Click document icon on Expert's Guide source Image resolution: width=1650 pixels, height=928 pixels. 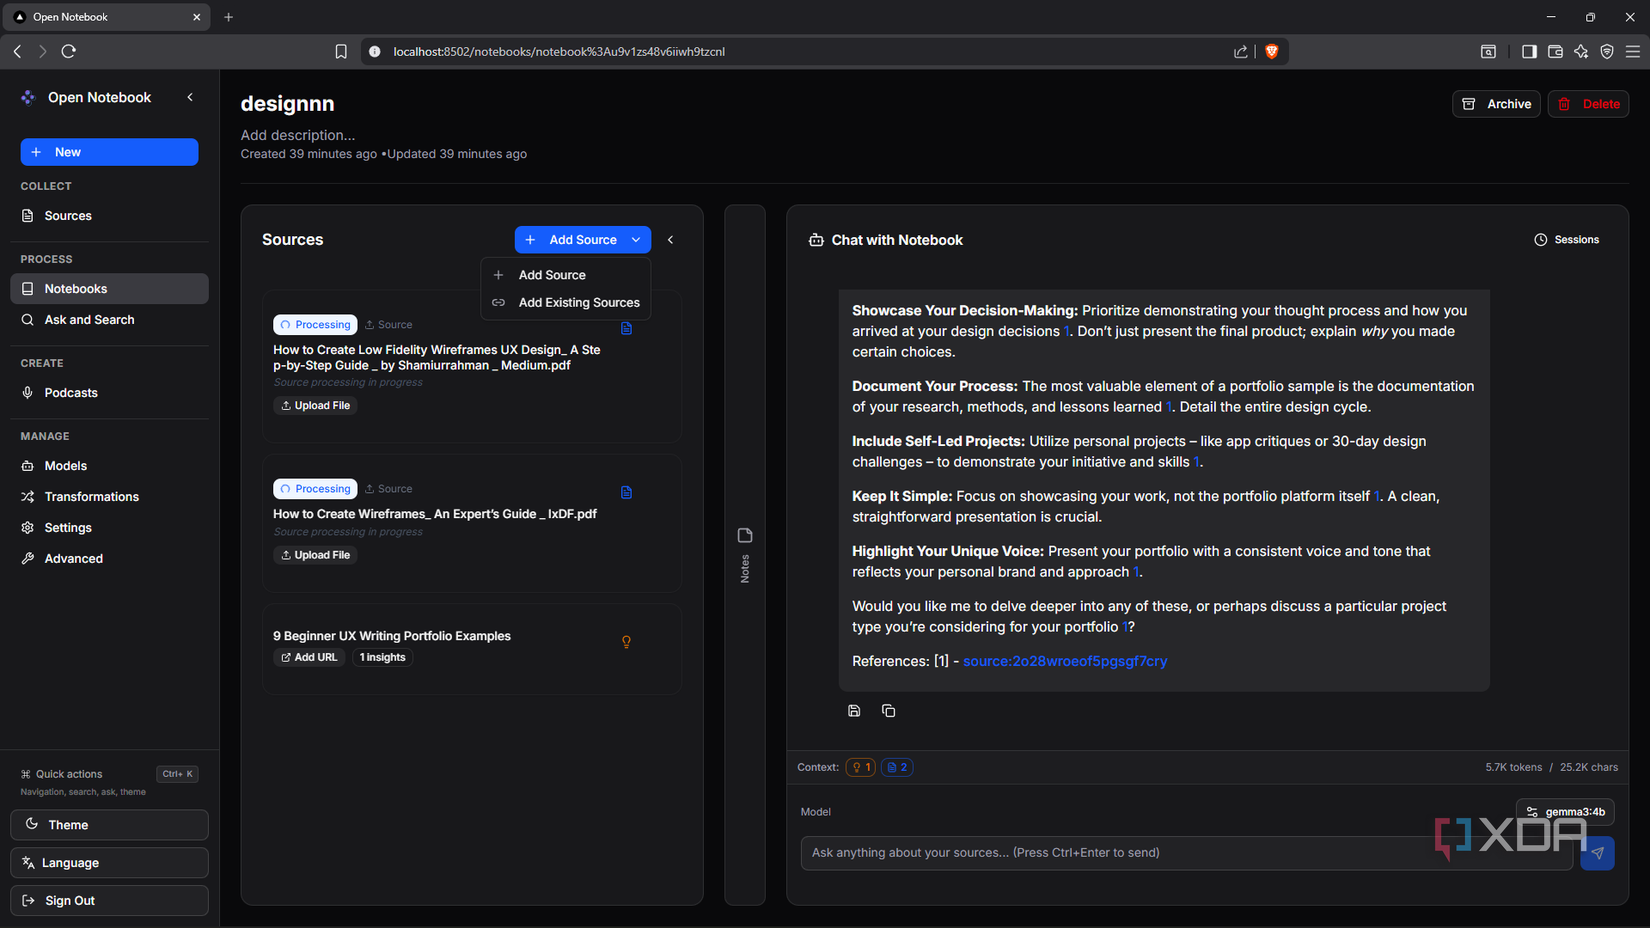point(626,492)
